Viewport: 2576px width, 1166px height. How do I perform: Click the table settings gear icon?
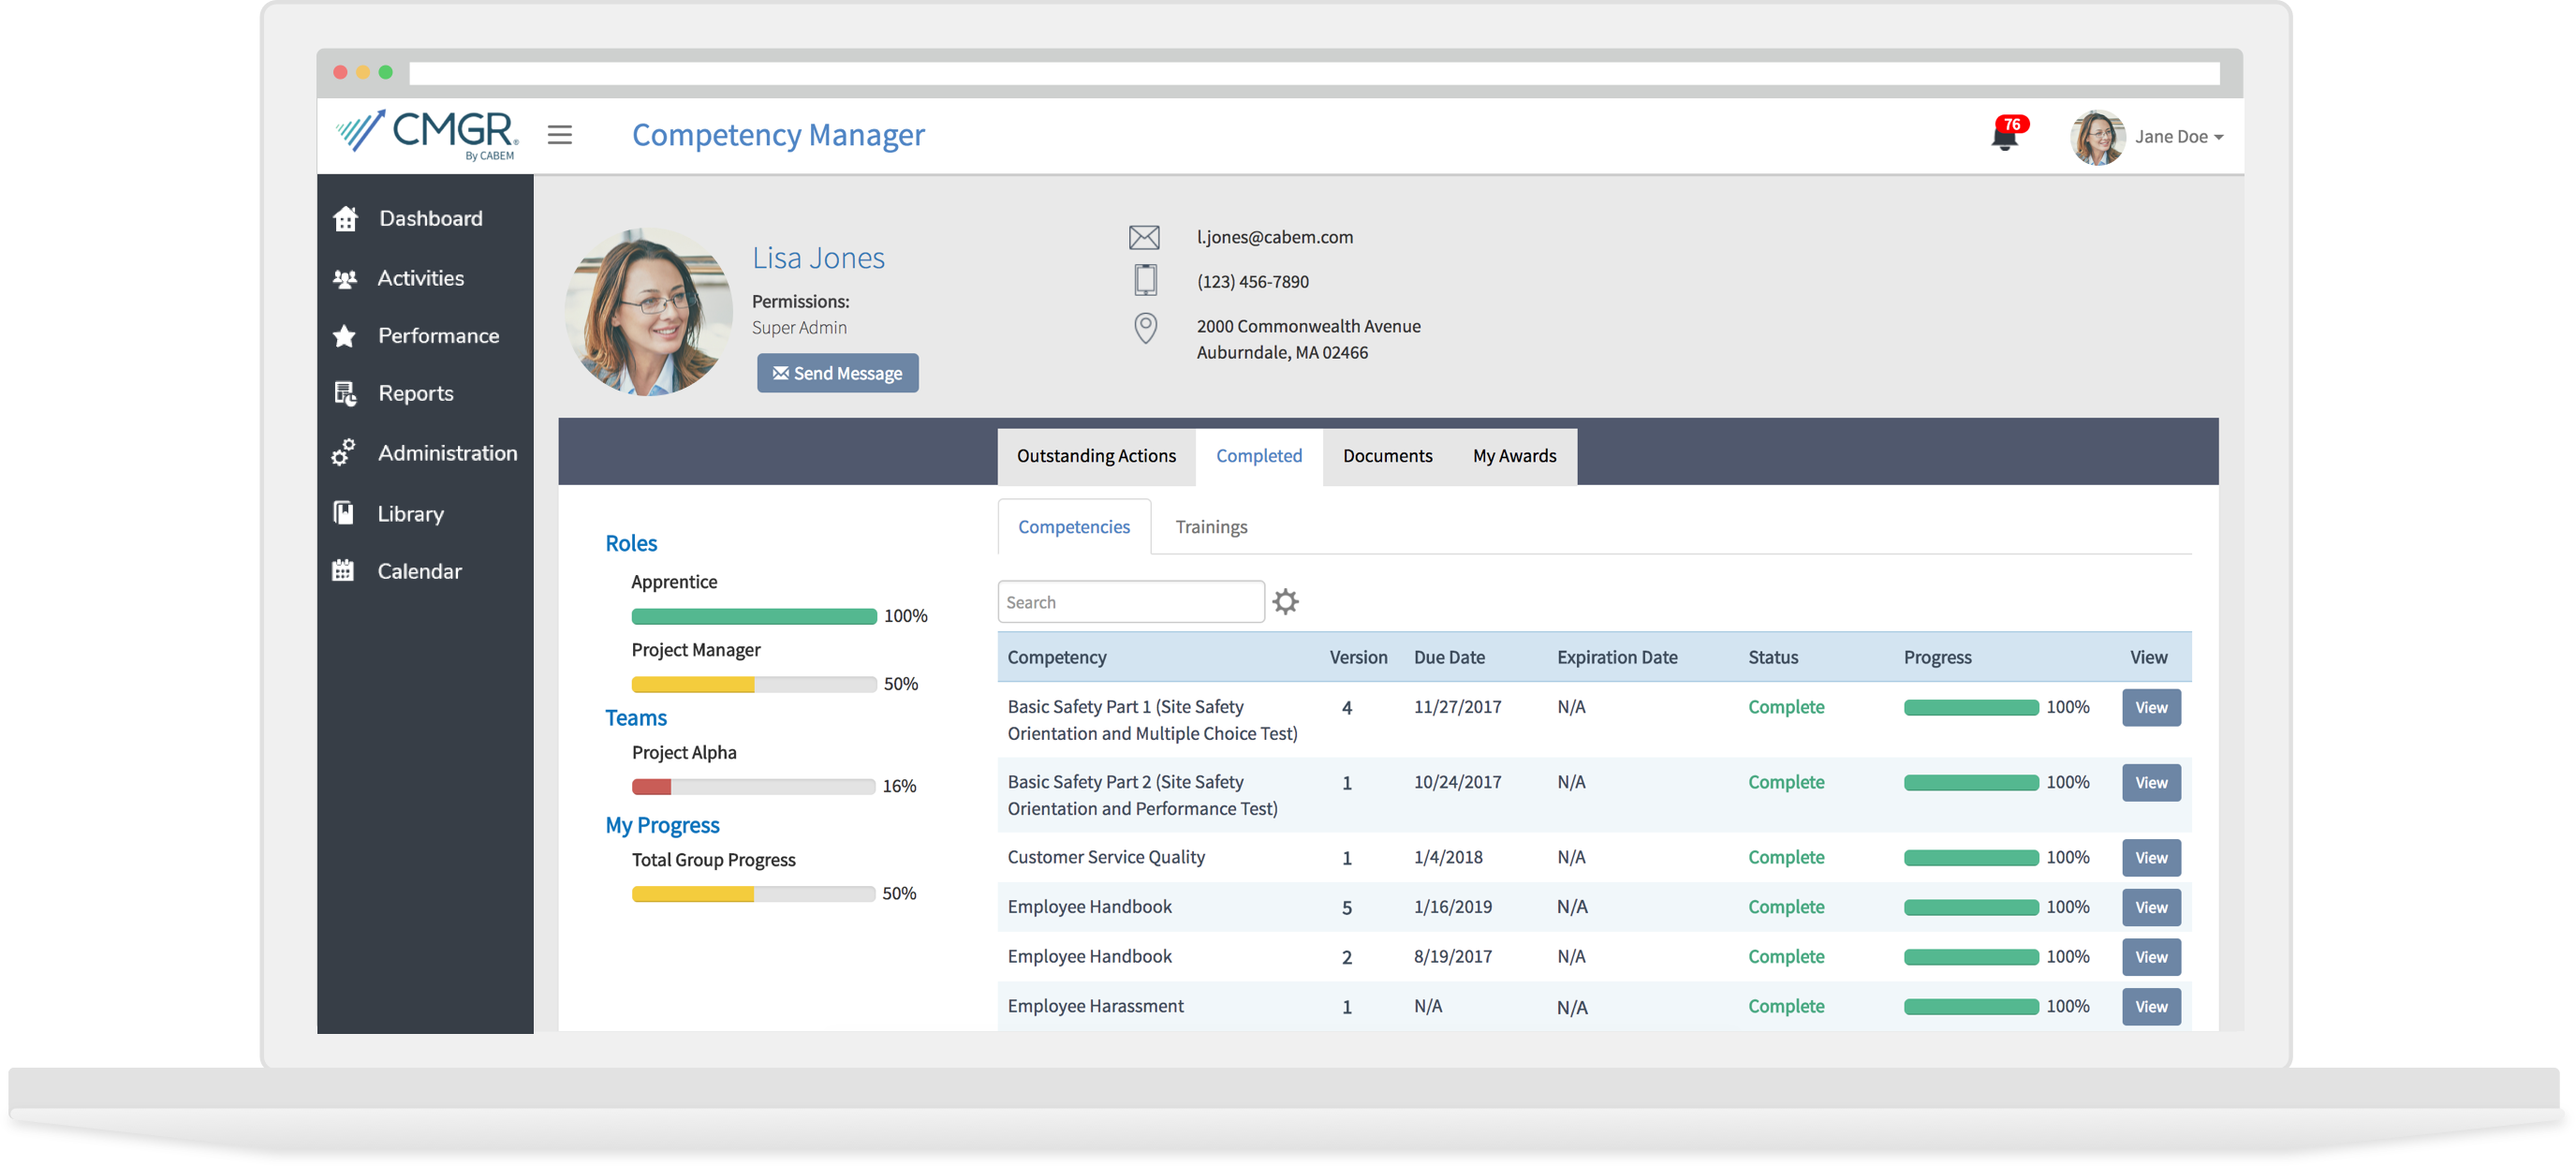point(1285,601)
